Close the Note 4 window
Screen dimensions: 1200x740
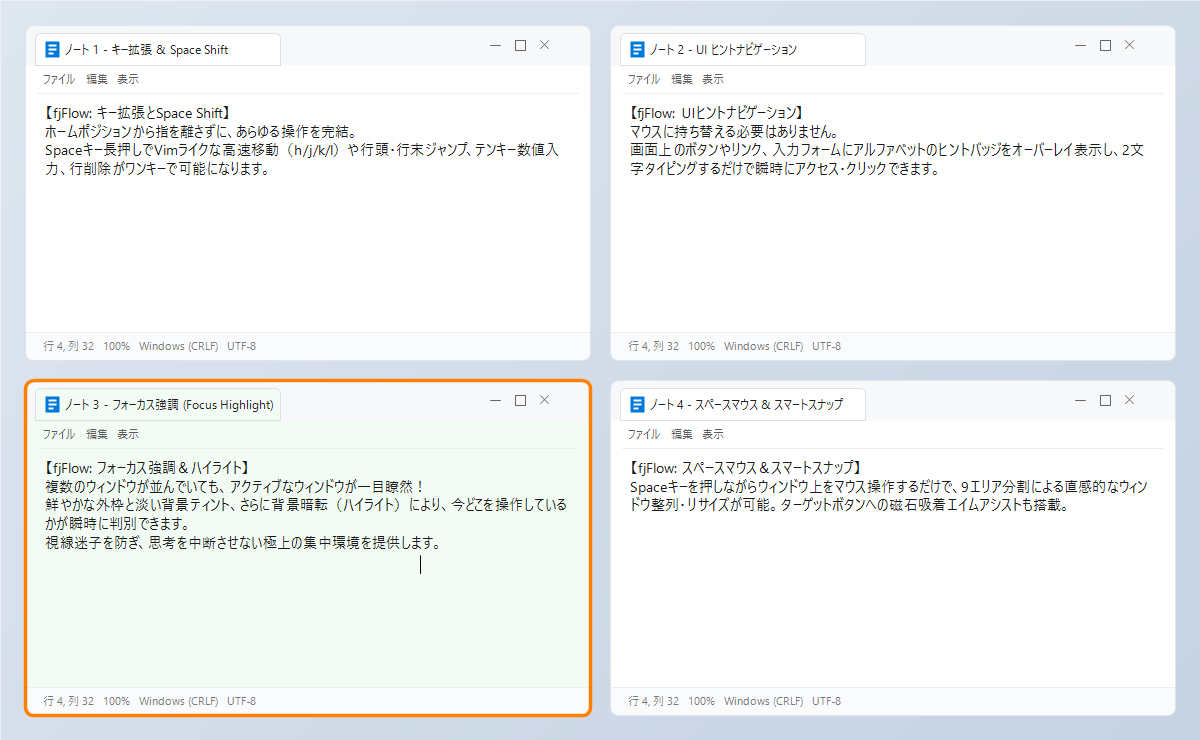click(1130, 400)
